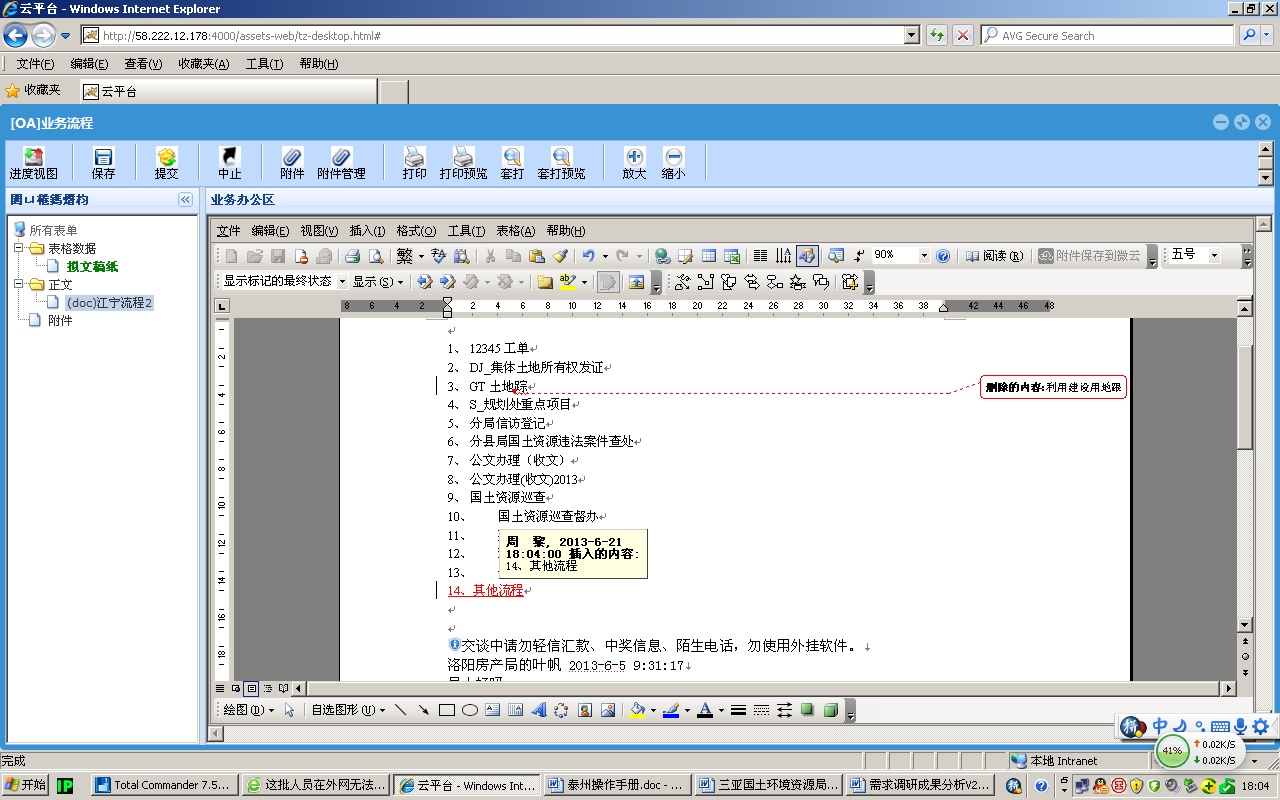Apply the blue line color
The width and height of the screenshot is (1280, 800).
pos(670,710)
